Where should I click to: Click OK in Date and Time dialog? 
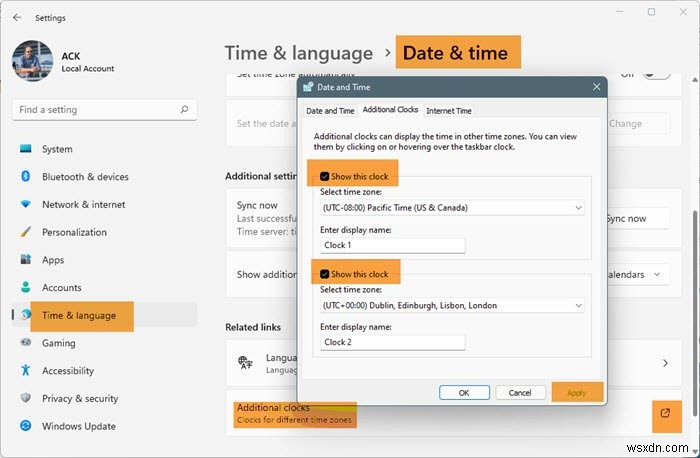pos(464,393)
